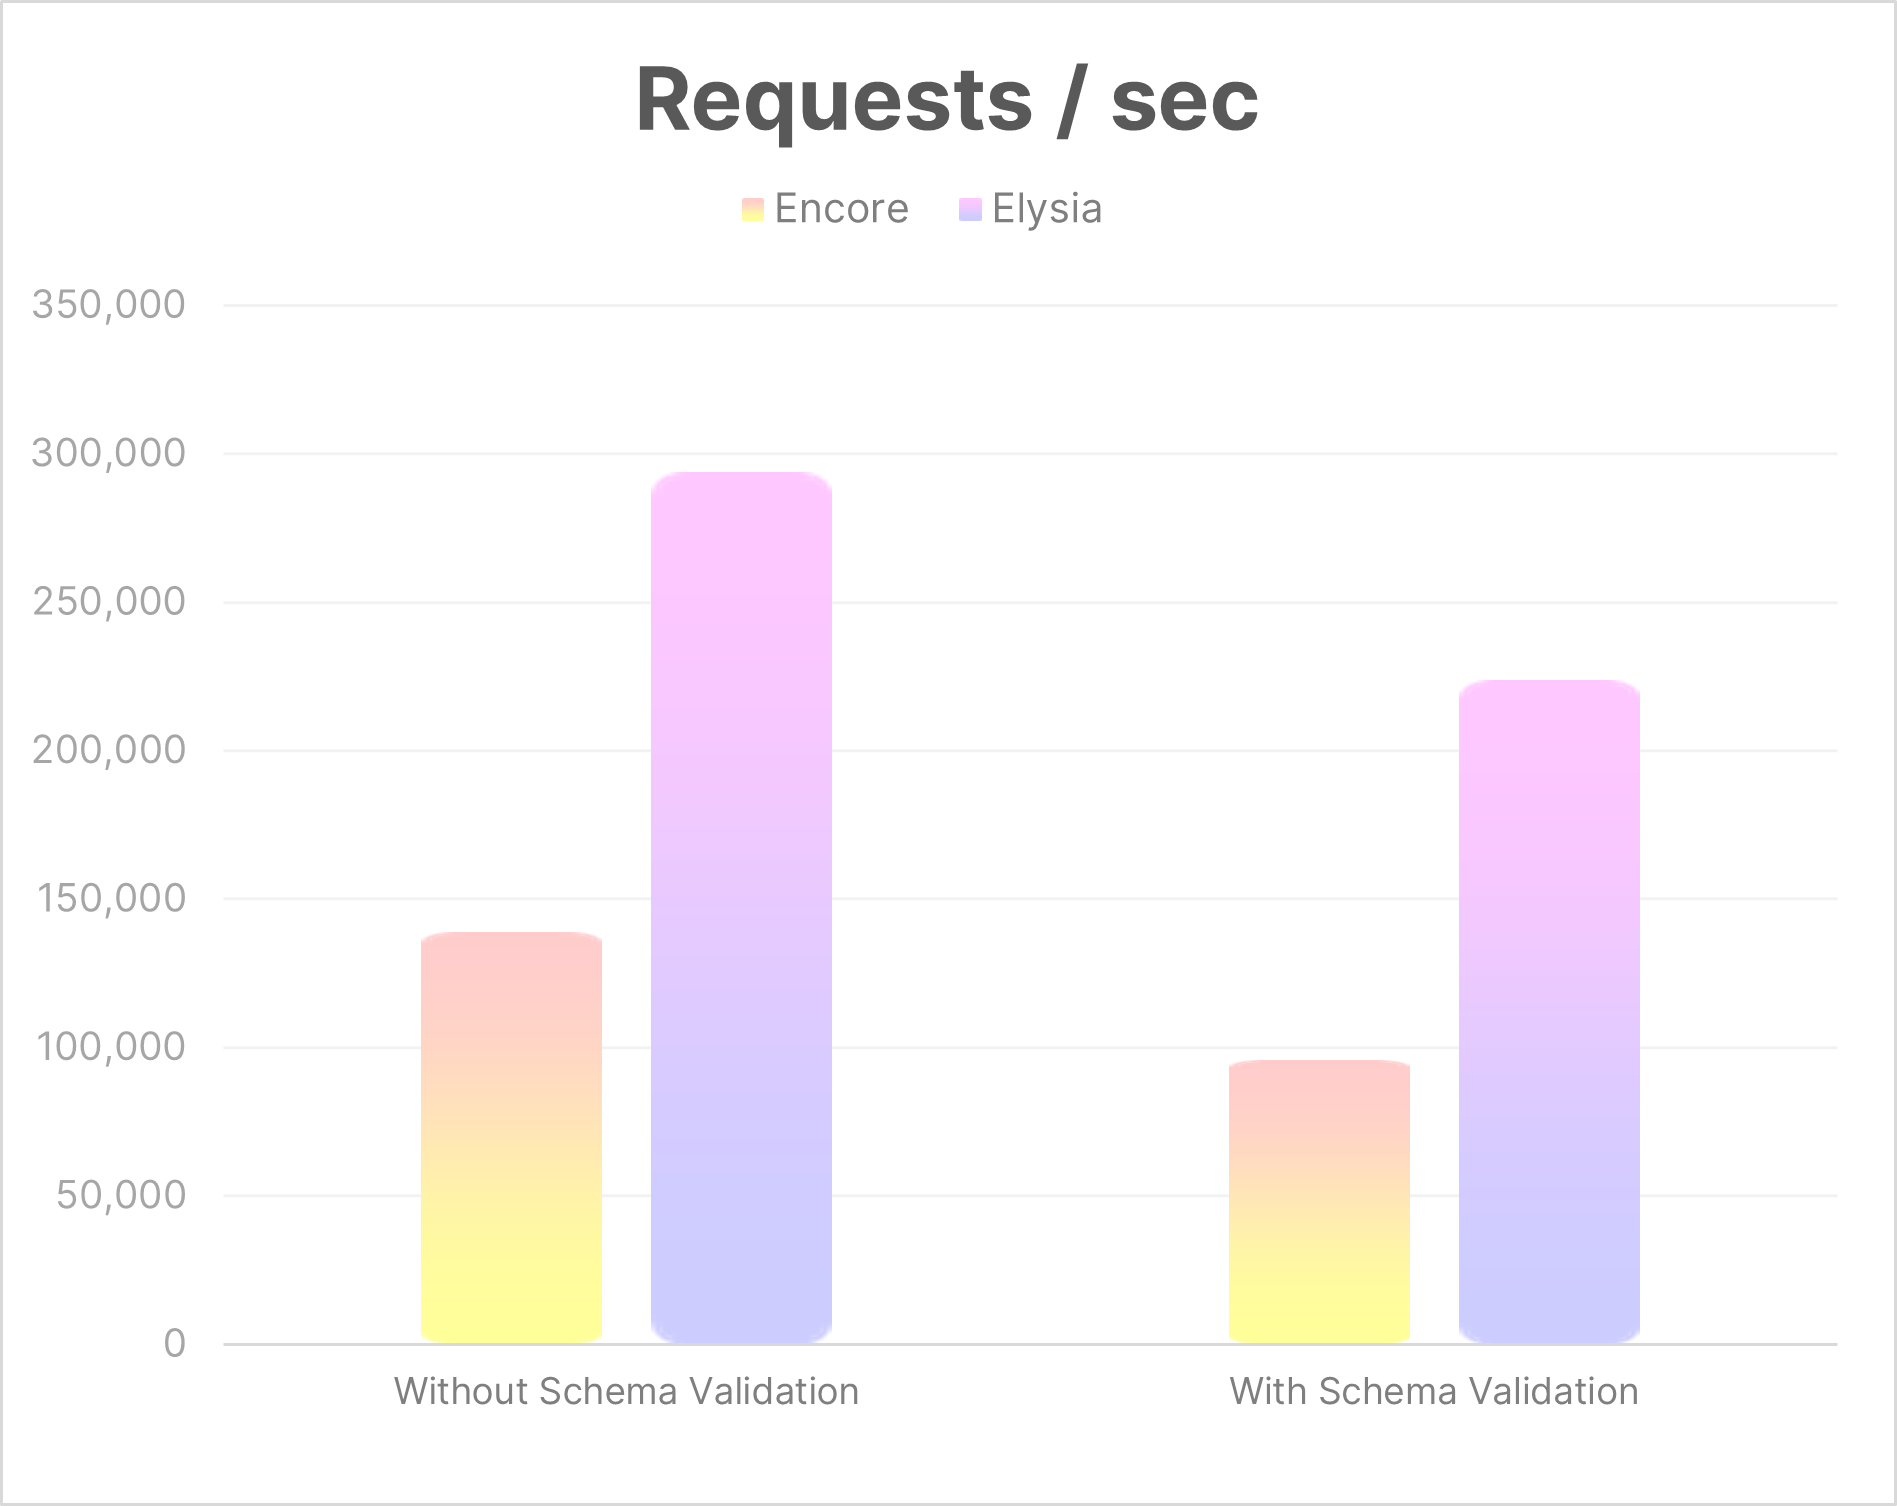The height and width of the screenshot is (1506, 1897).
Task: Select the 300,000 y-axis tick label
Action: (x=108, y=453)
